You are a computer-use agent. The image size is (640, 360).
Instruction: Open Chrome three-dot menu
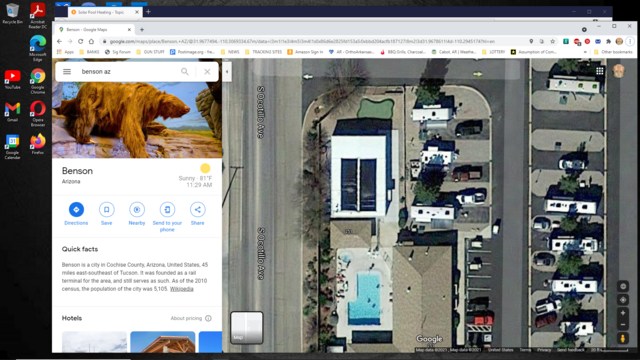630,41
